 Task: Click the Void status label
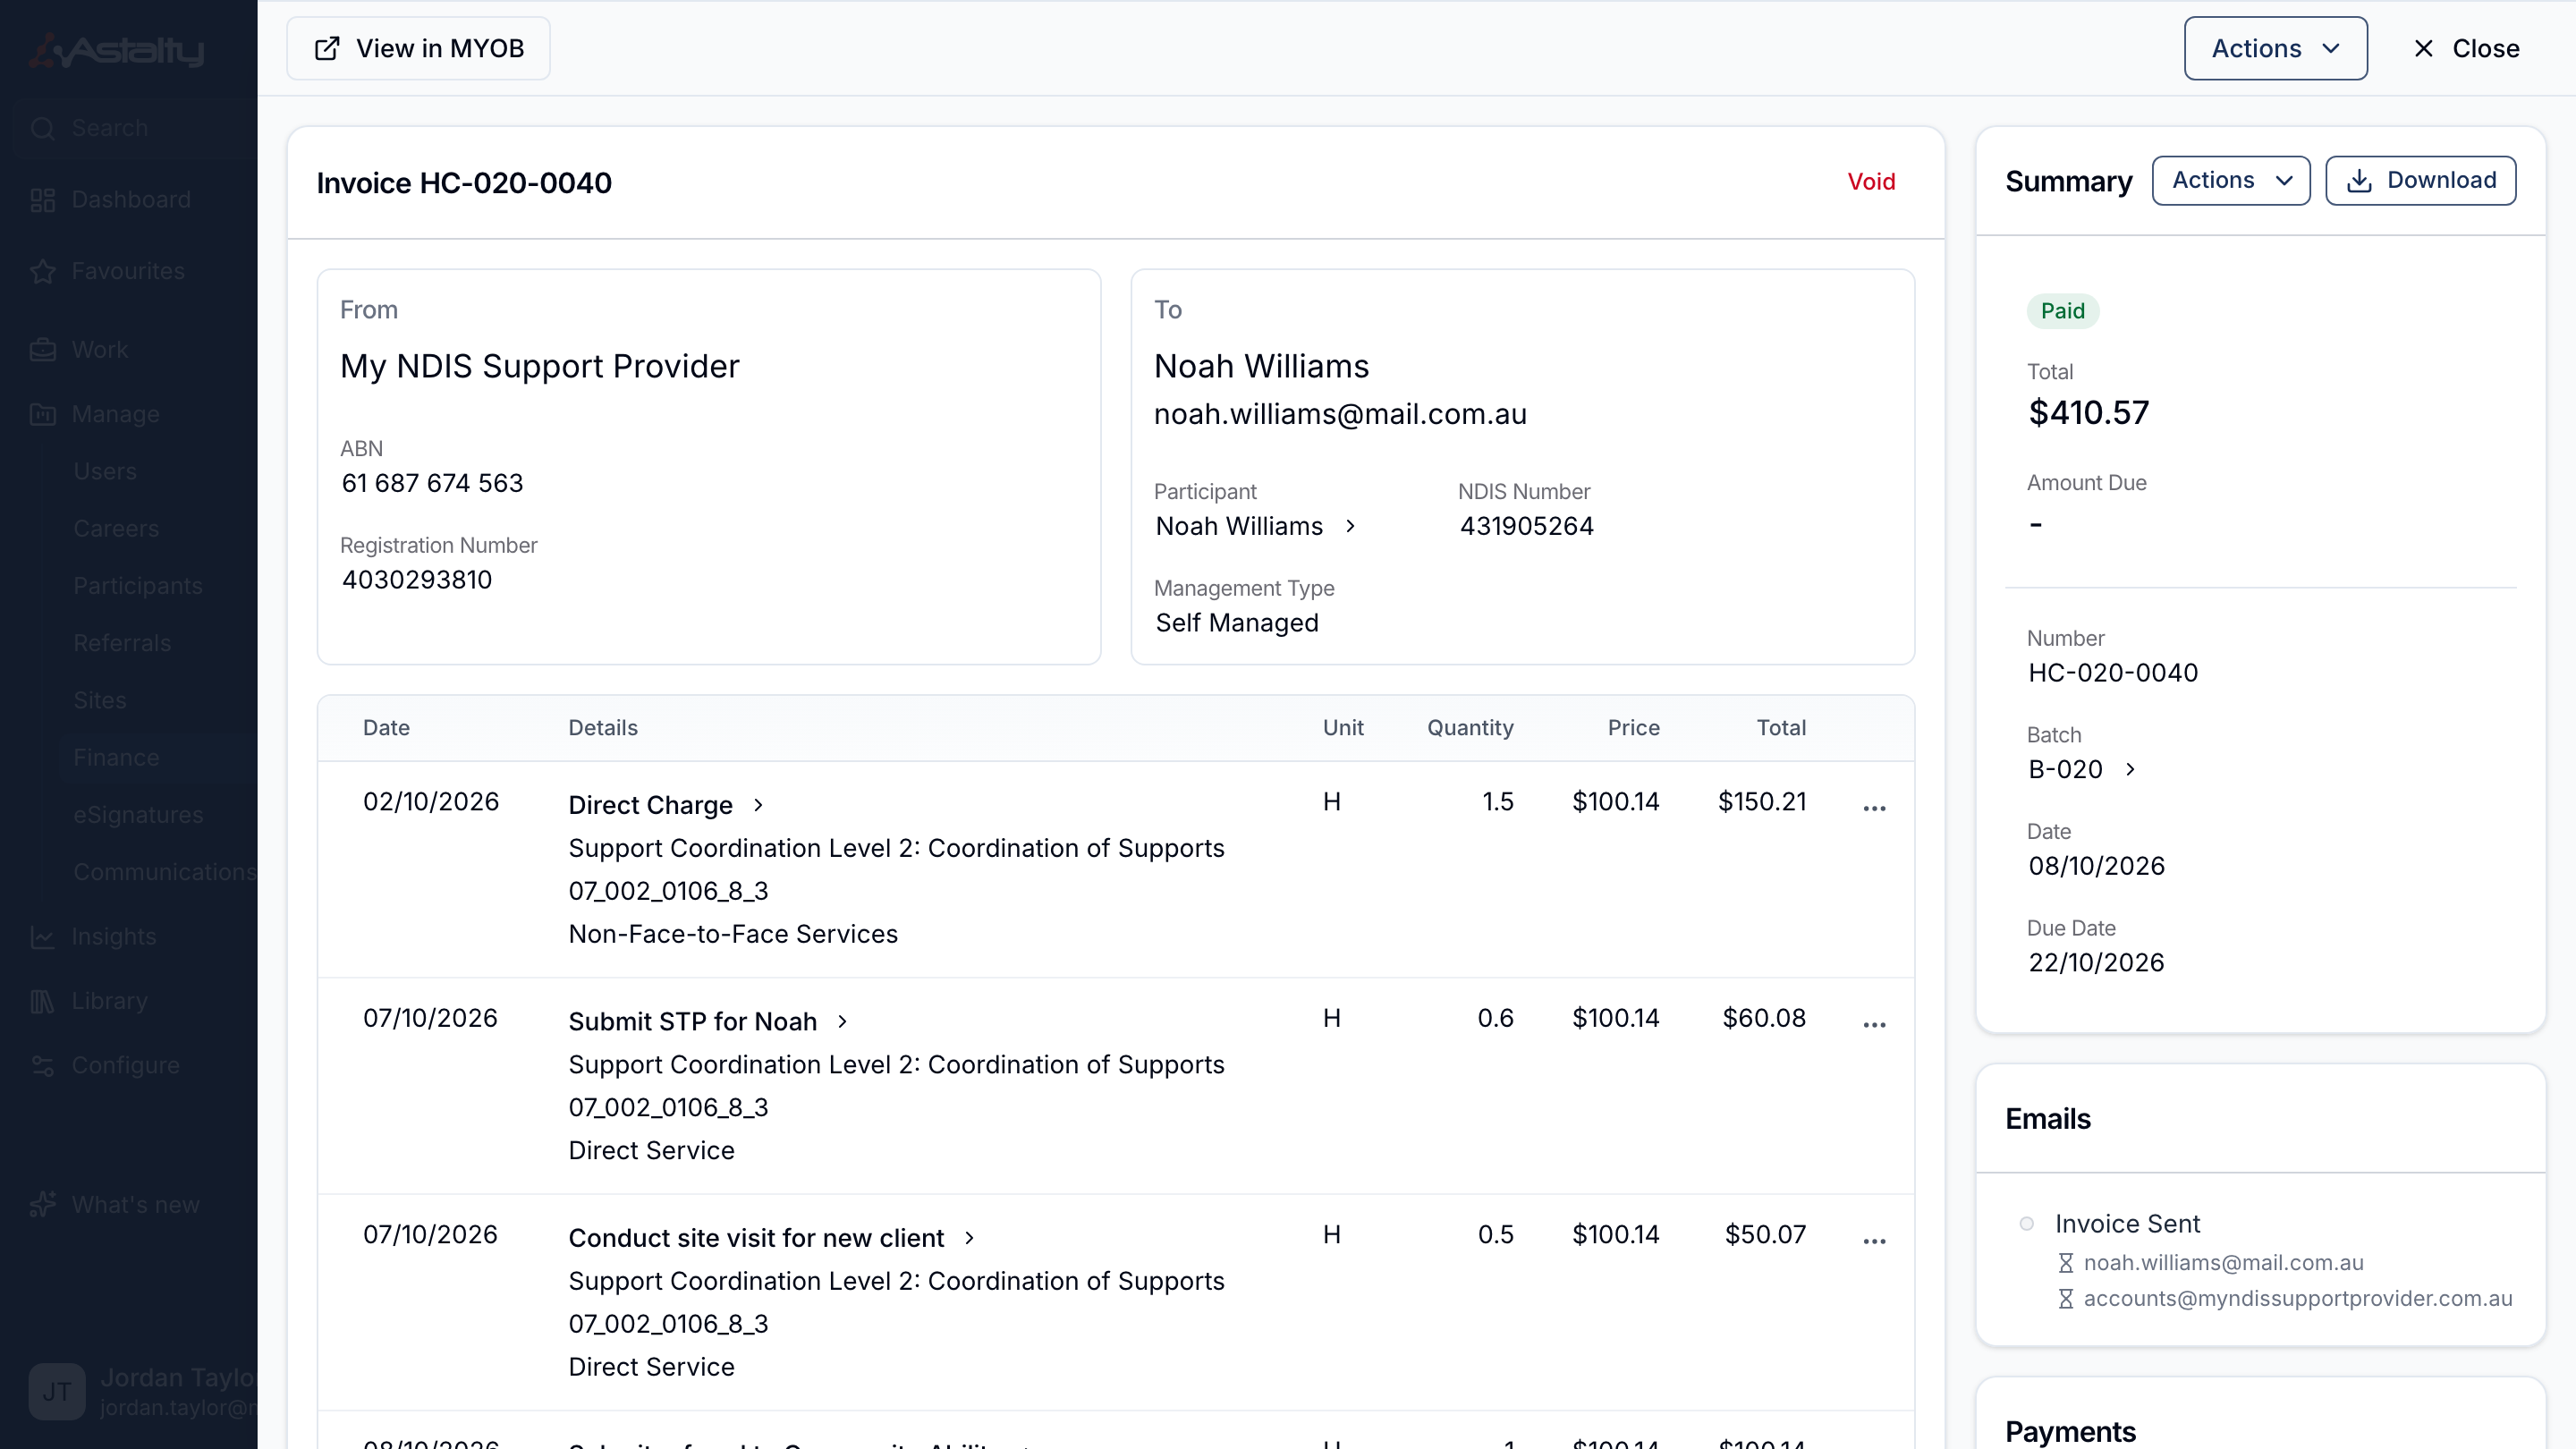1871,182
